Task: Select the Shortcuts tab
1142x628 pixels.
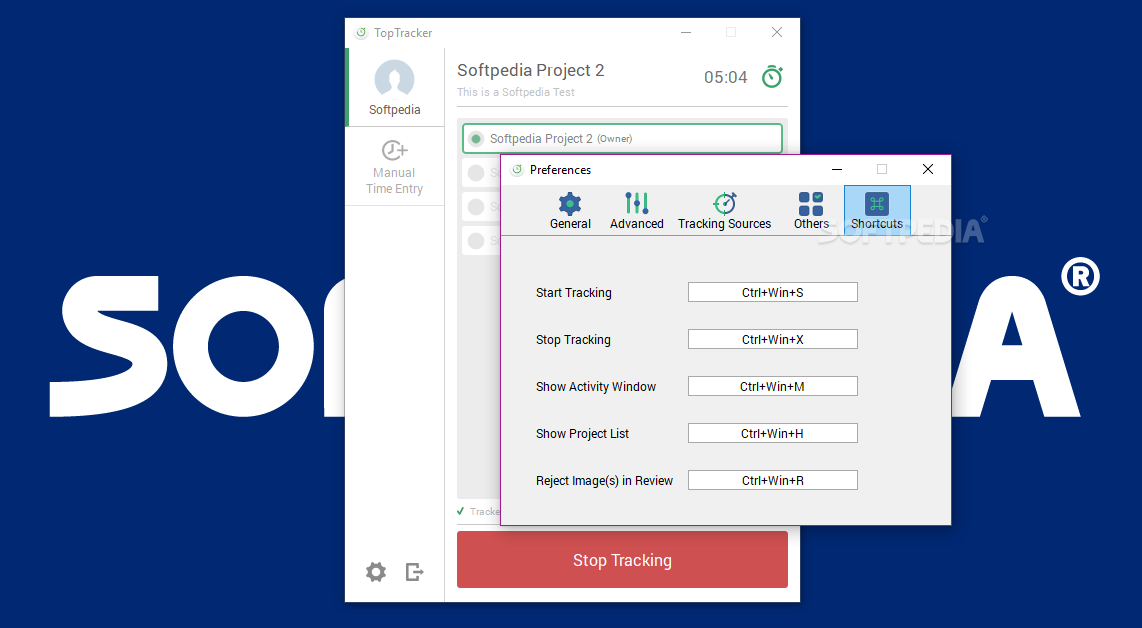Action: click(x=877, y=211)
